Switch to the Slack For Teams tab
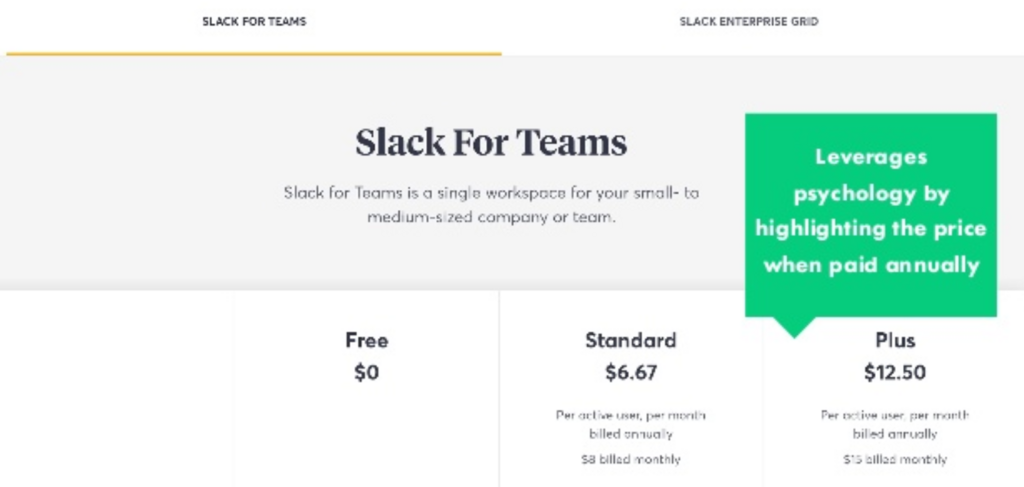The image size is (1024, 487). click(x=254, y=22)
